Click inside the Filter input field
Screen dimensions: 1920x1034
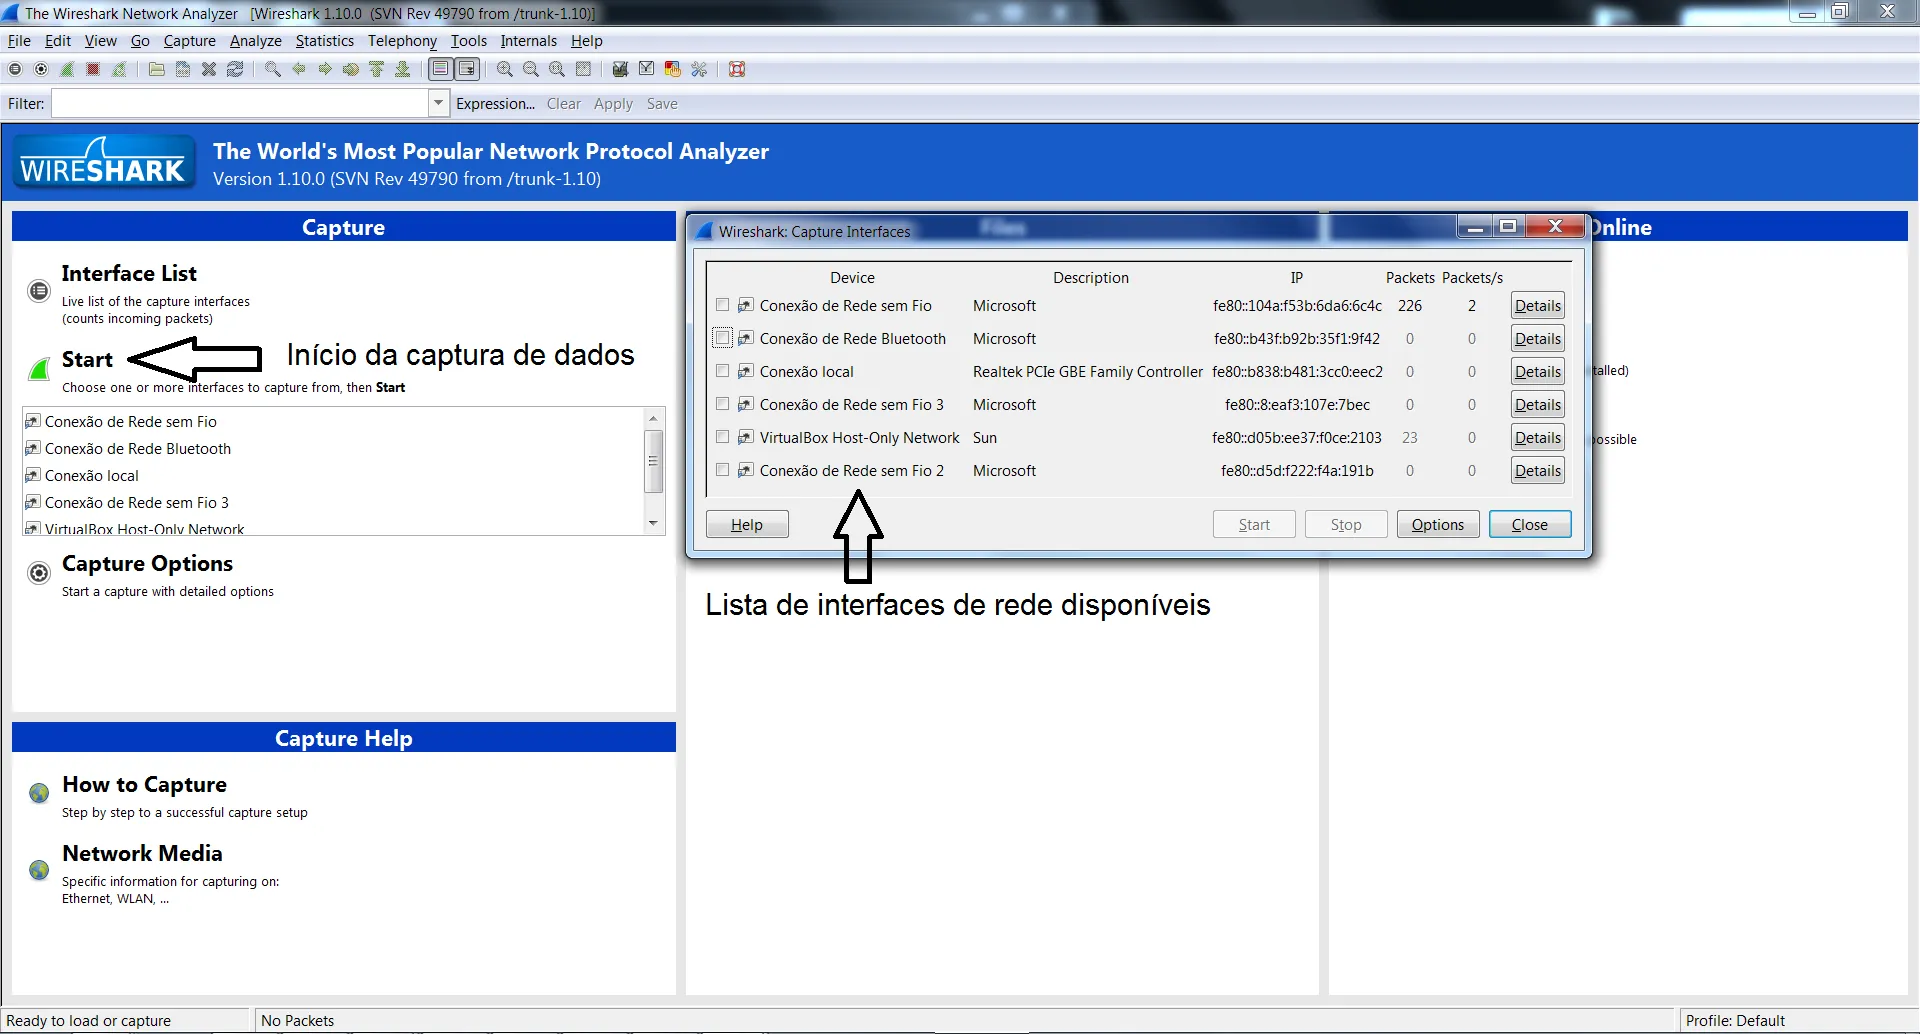pyautogui.click(x=240, y=103)
